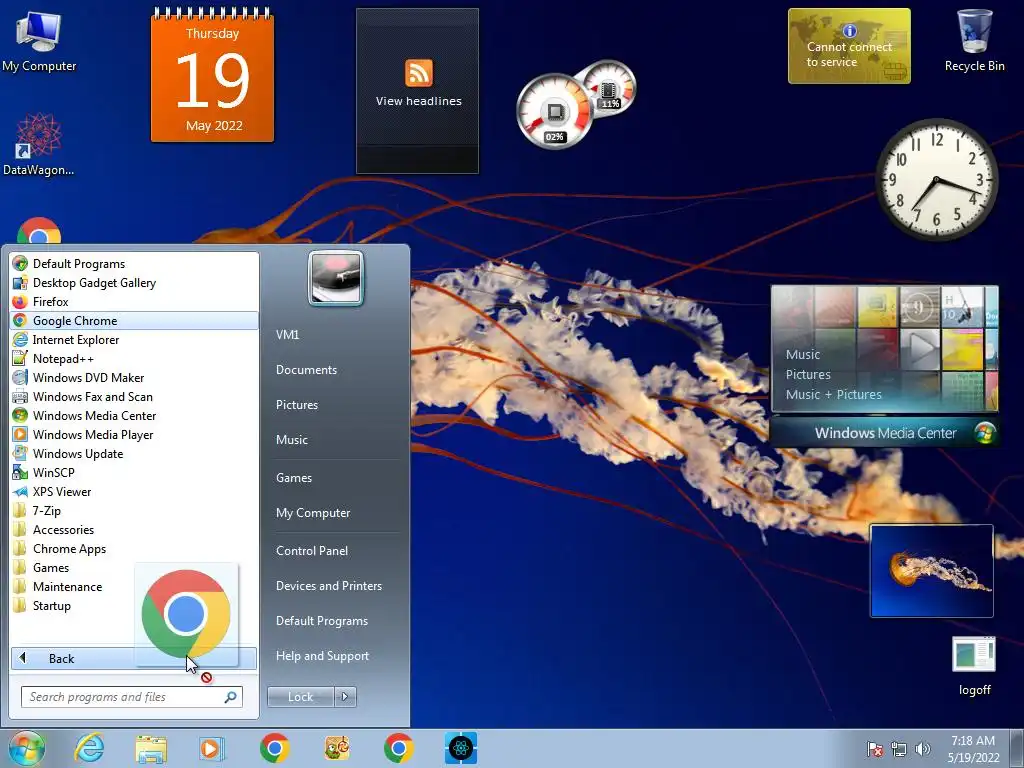Open the Recycle Bin desktop icon
Screen dimensions: 1024x768
coord(974,40)
